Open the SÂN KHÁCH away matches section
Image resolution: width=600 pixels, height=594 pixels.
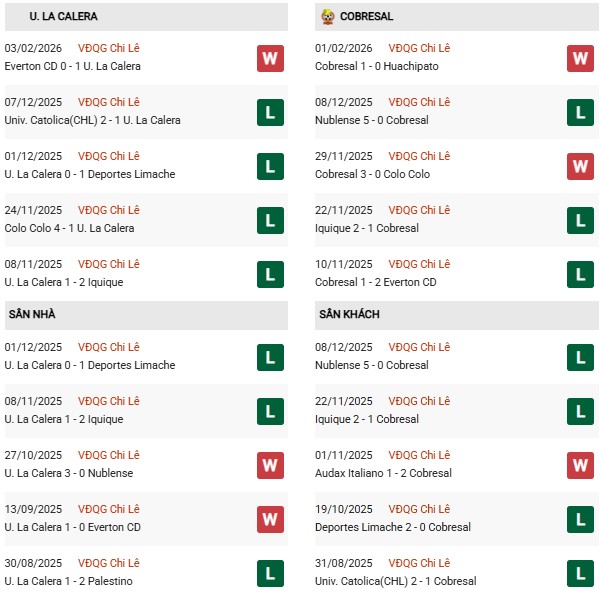(349, 315)
